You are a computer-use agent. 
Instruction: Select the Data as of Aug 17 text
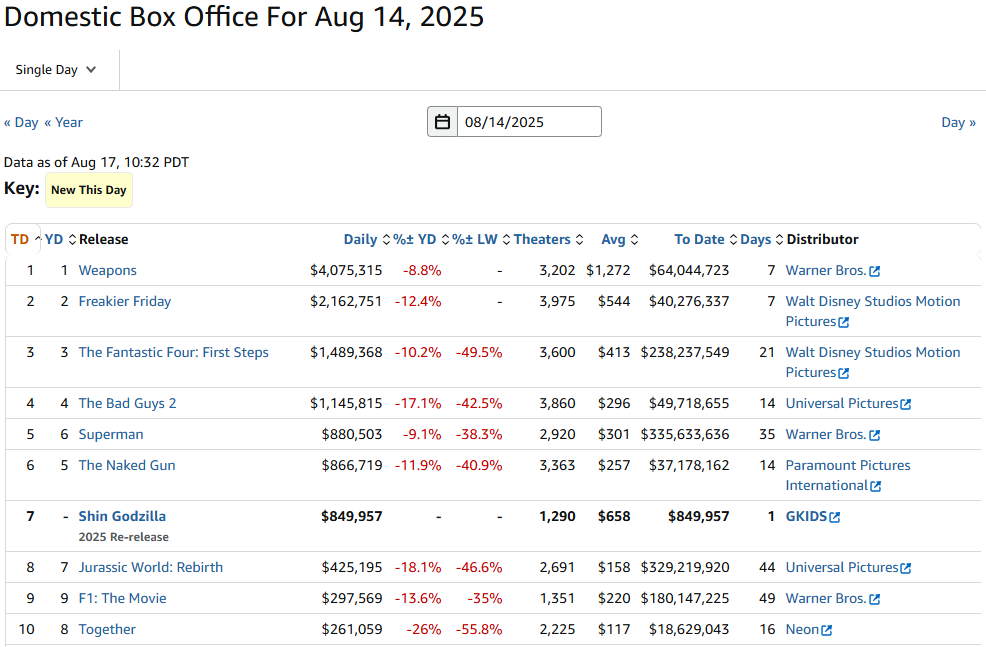96,162
